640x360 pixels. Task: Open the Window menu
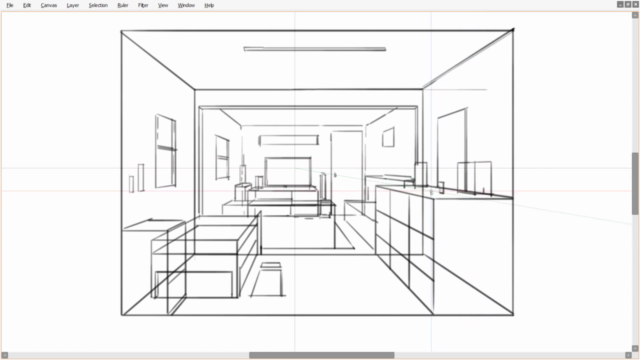coord(186,5)
